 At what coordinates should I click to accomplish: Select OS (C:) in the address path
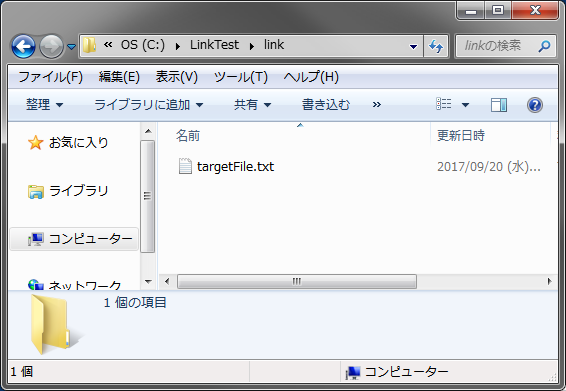pyautogui.click(x=143, y=45)
